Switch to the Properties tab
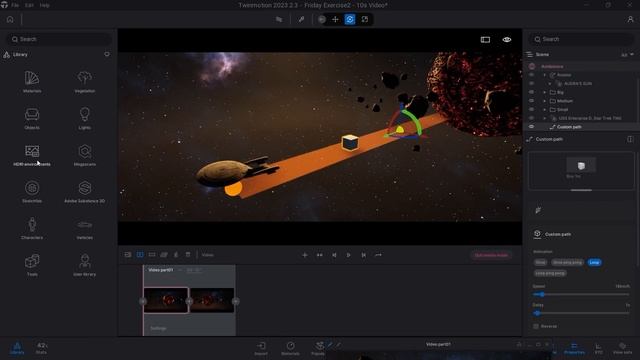 tap(574, 348)
